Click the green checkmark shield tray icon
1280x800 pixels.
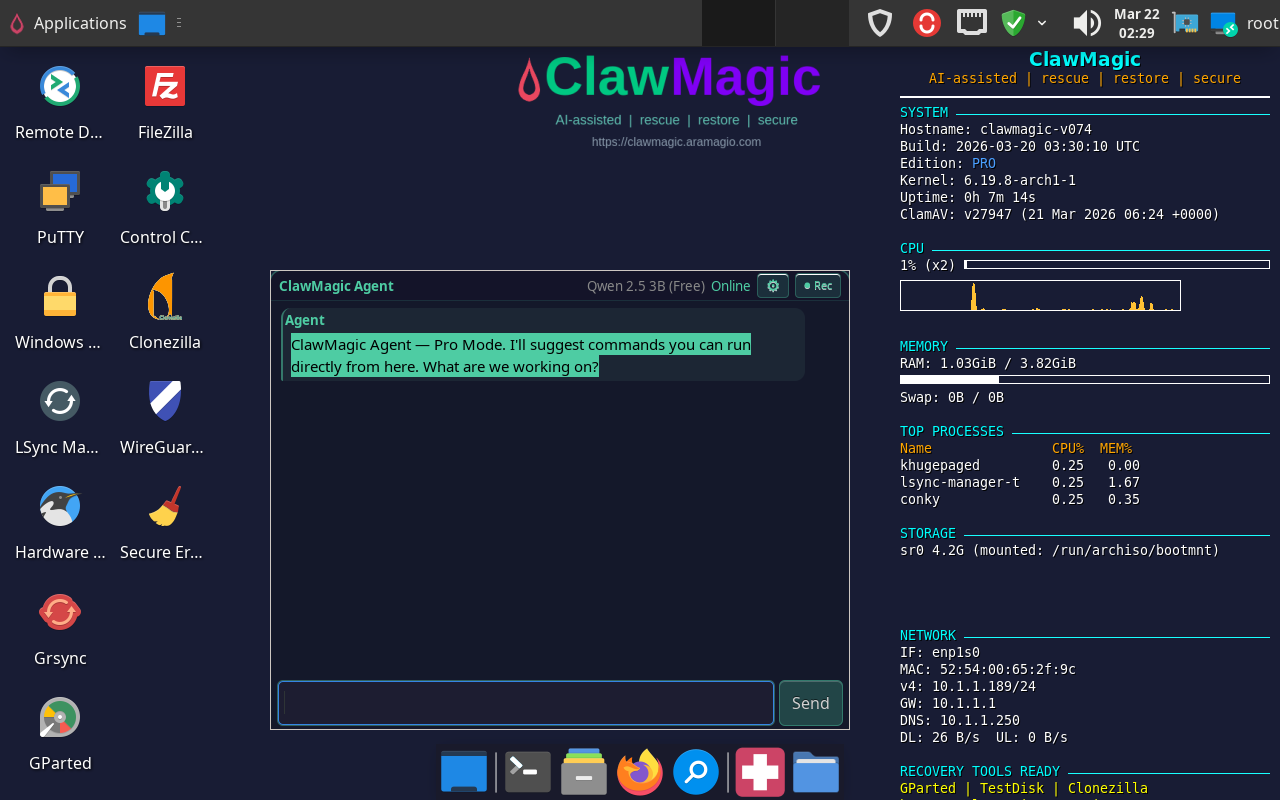tap(1014, 23)
